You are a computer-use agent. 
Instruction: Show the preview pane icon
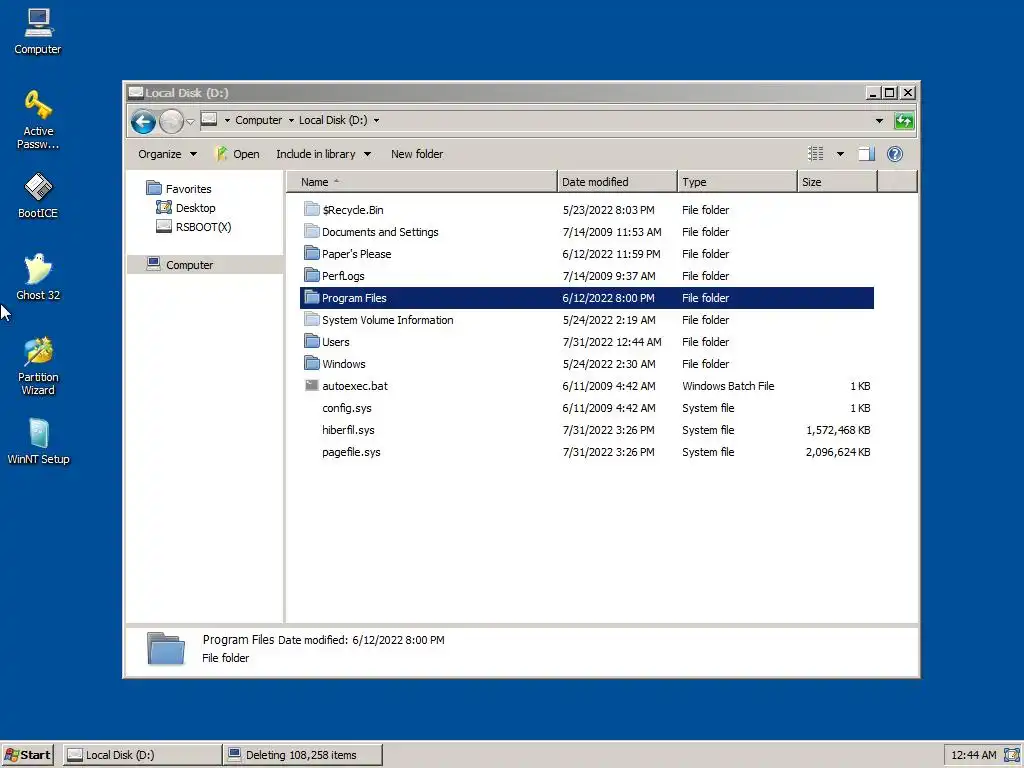[x=866, y=154]
